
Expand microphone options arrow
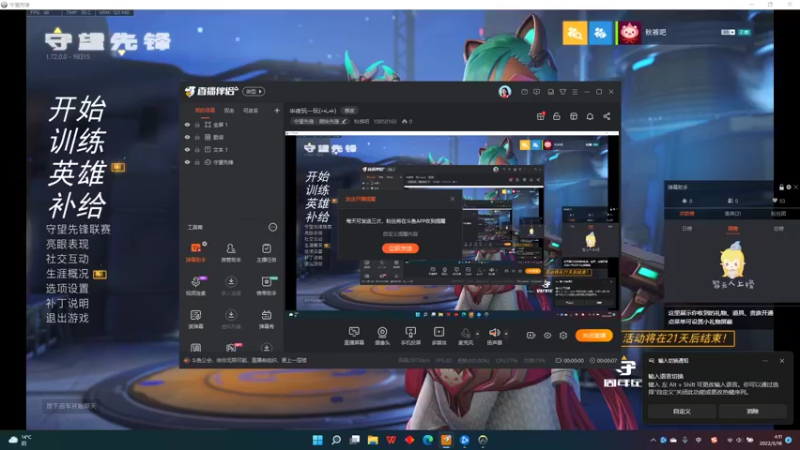(478, 334)
